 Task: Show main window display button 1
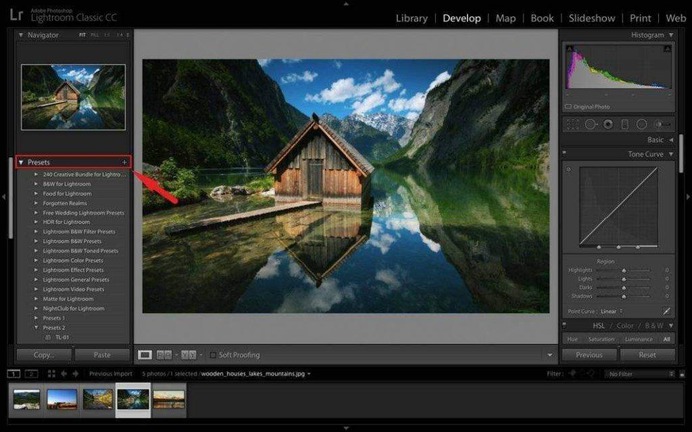point(14,374)
